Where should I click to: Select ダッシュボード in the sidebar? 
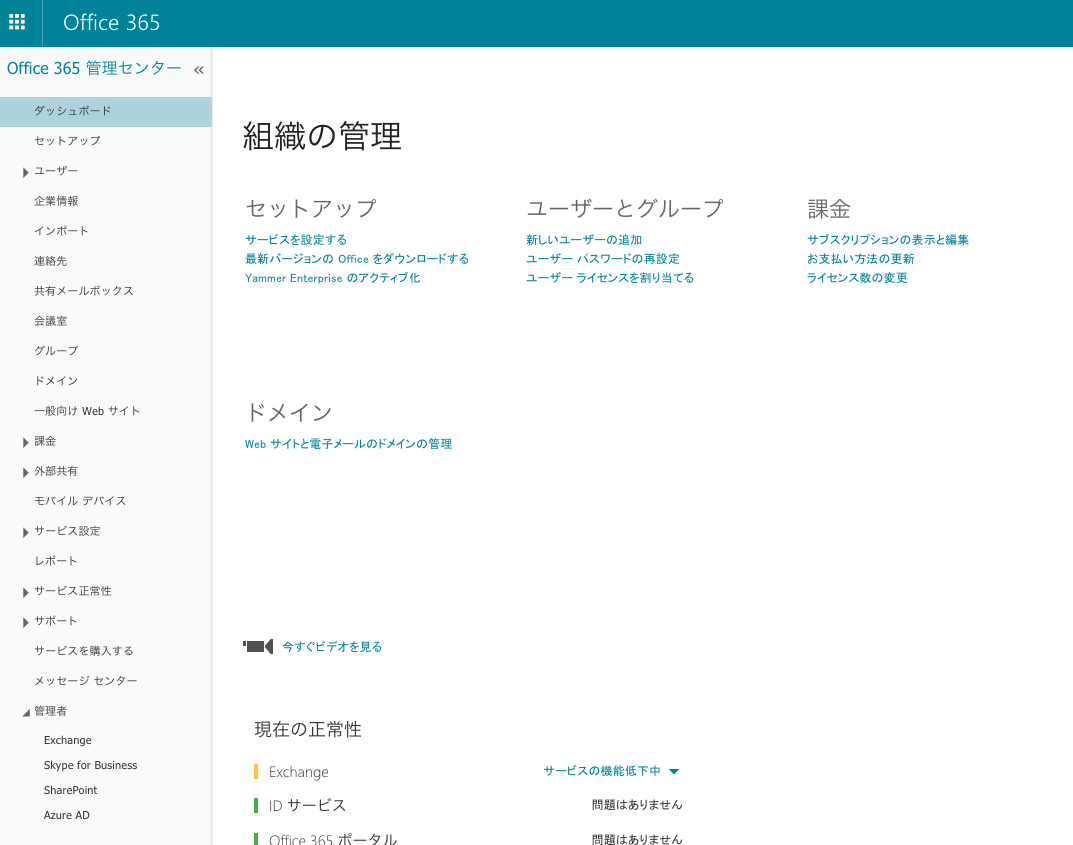(x=106, y=112)
